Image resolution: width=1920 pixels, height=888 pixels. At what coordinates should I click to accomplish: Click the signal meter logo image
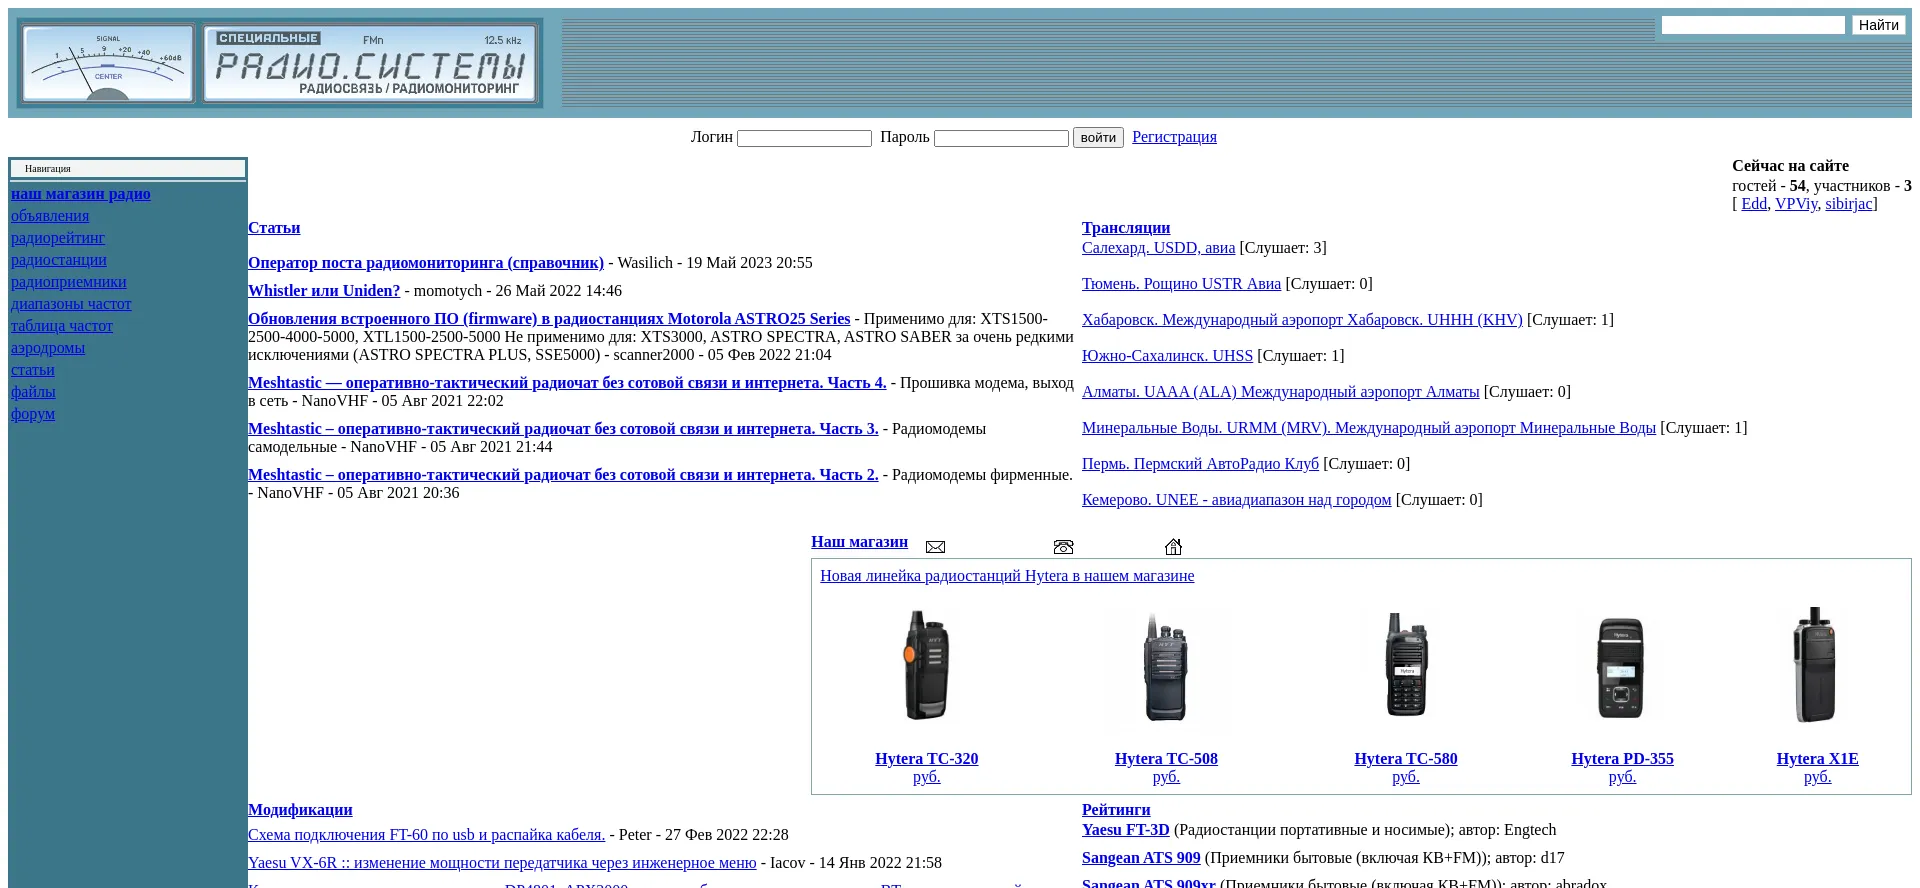[108, 63]
